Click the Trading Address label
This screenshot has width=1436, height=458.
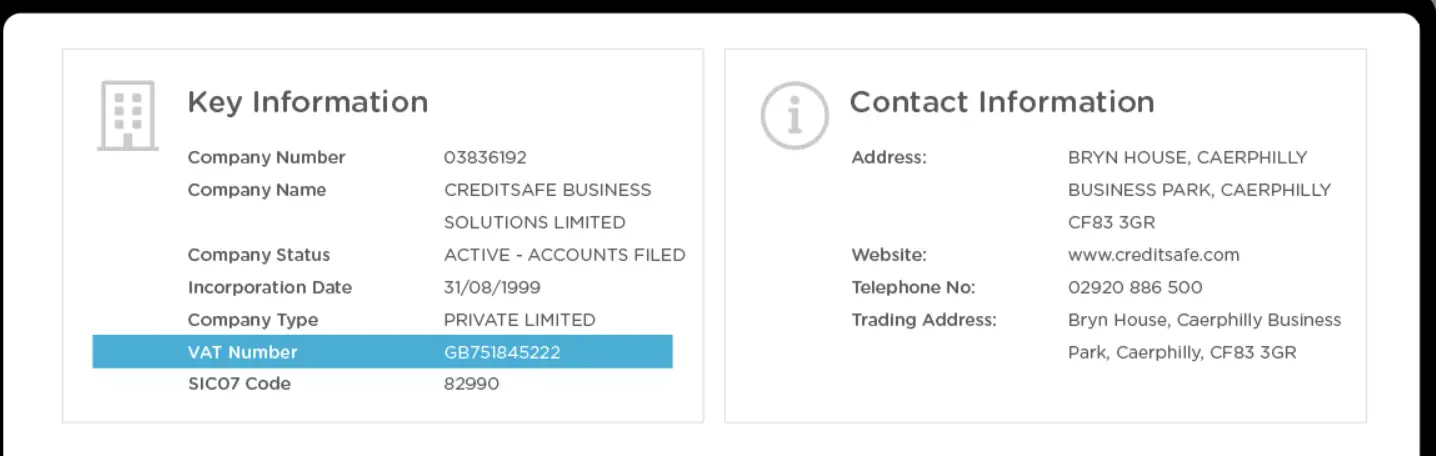pos(923,320)
